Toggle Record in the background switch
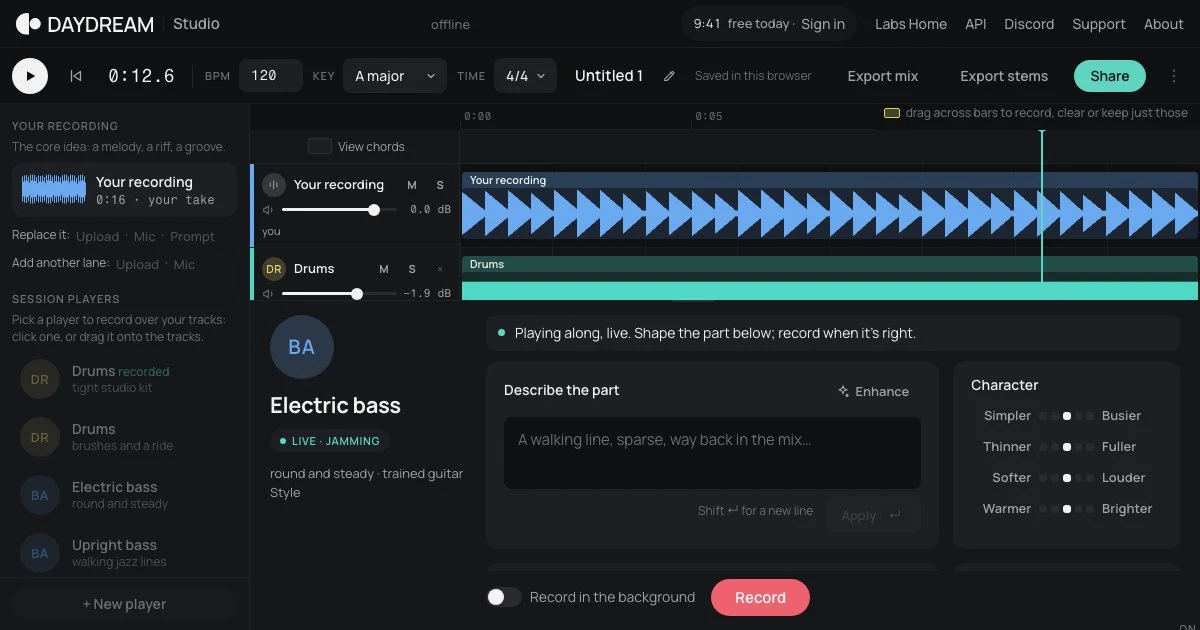The height and width of the screenshot is (630, 1200). (x=504, y=597)
